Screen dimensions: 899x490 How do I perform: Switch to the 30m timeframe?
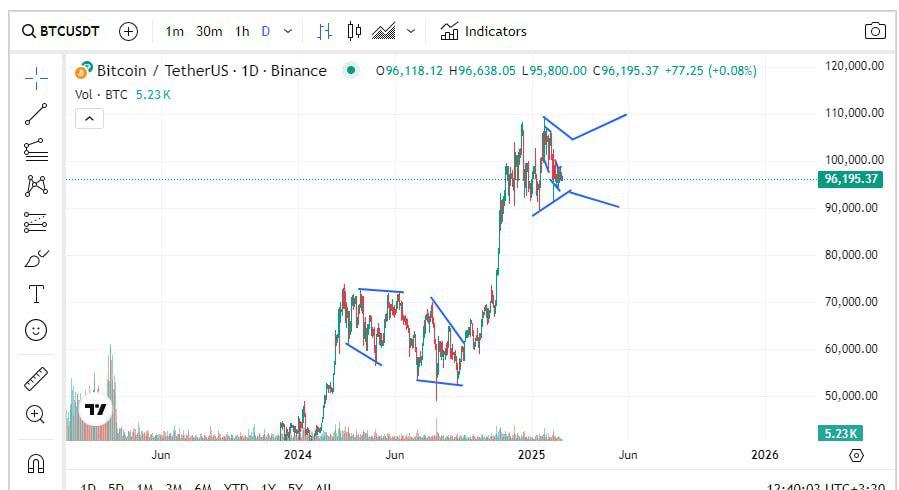[x=209, y=31]
